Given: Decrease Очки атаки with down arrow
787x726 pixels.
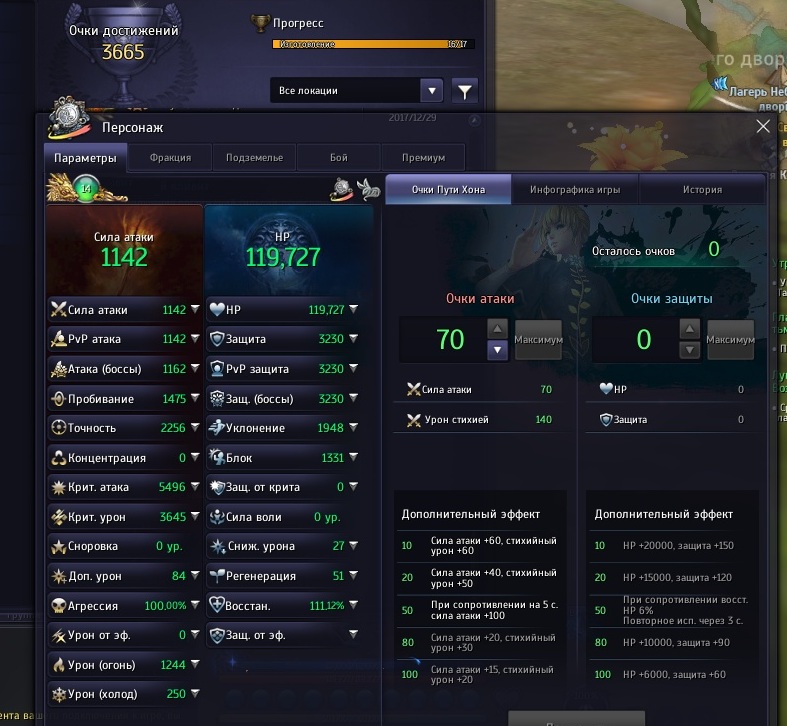Looking at the screenshot, I should click(x=497, y=350).
